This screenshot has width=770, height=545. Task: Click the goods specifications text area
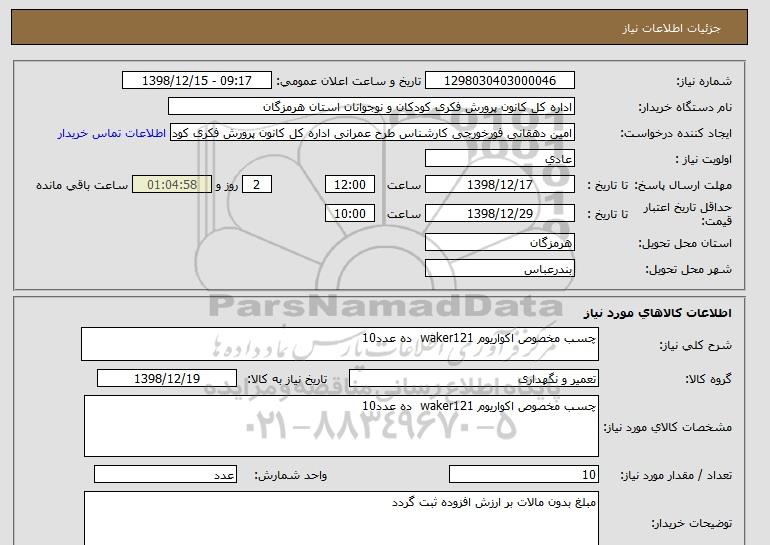341,426
